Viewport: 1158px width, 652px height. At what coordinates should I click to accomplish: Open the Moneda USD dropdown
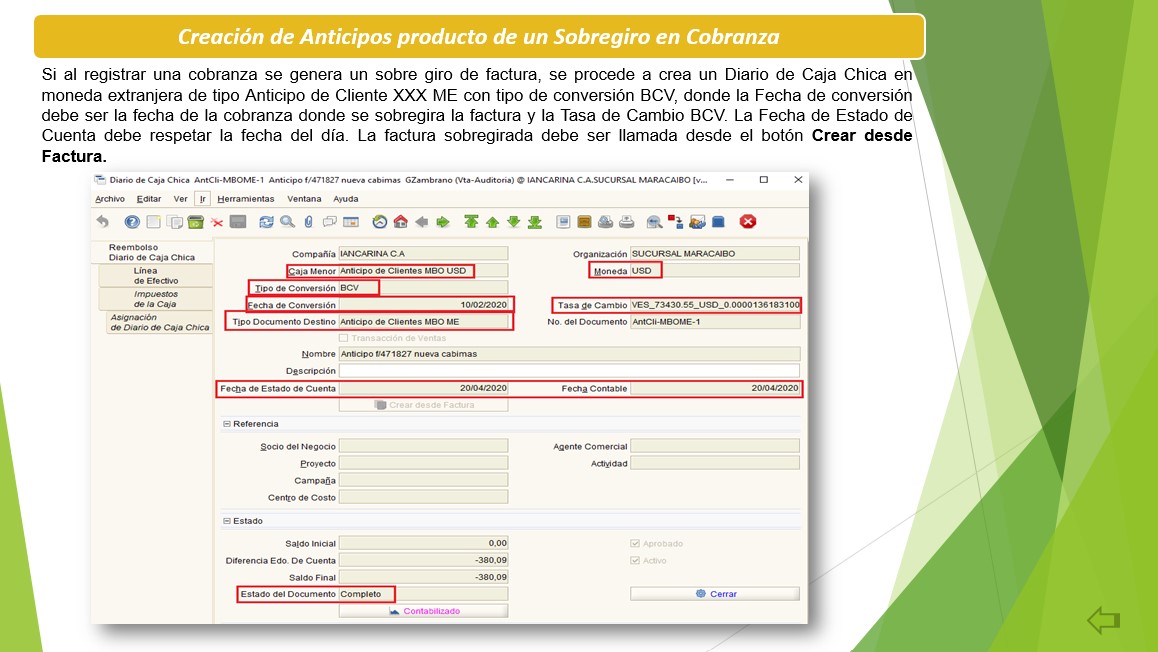(715, 271)
